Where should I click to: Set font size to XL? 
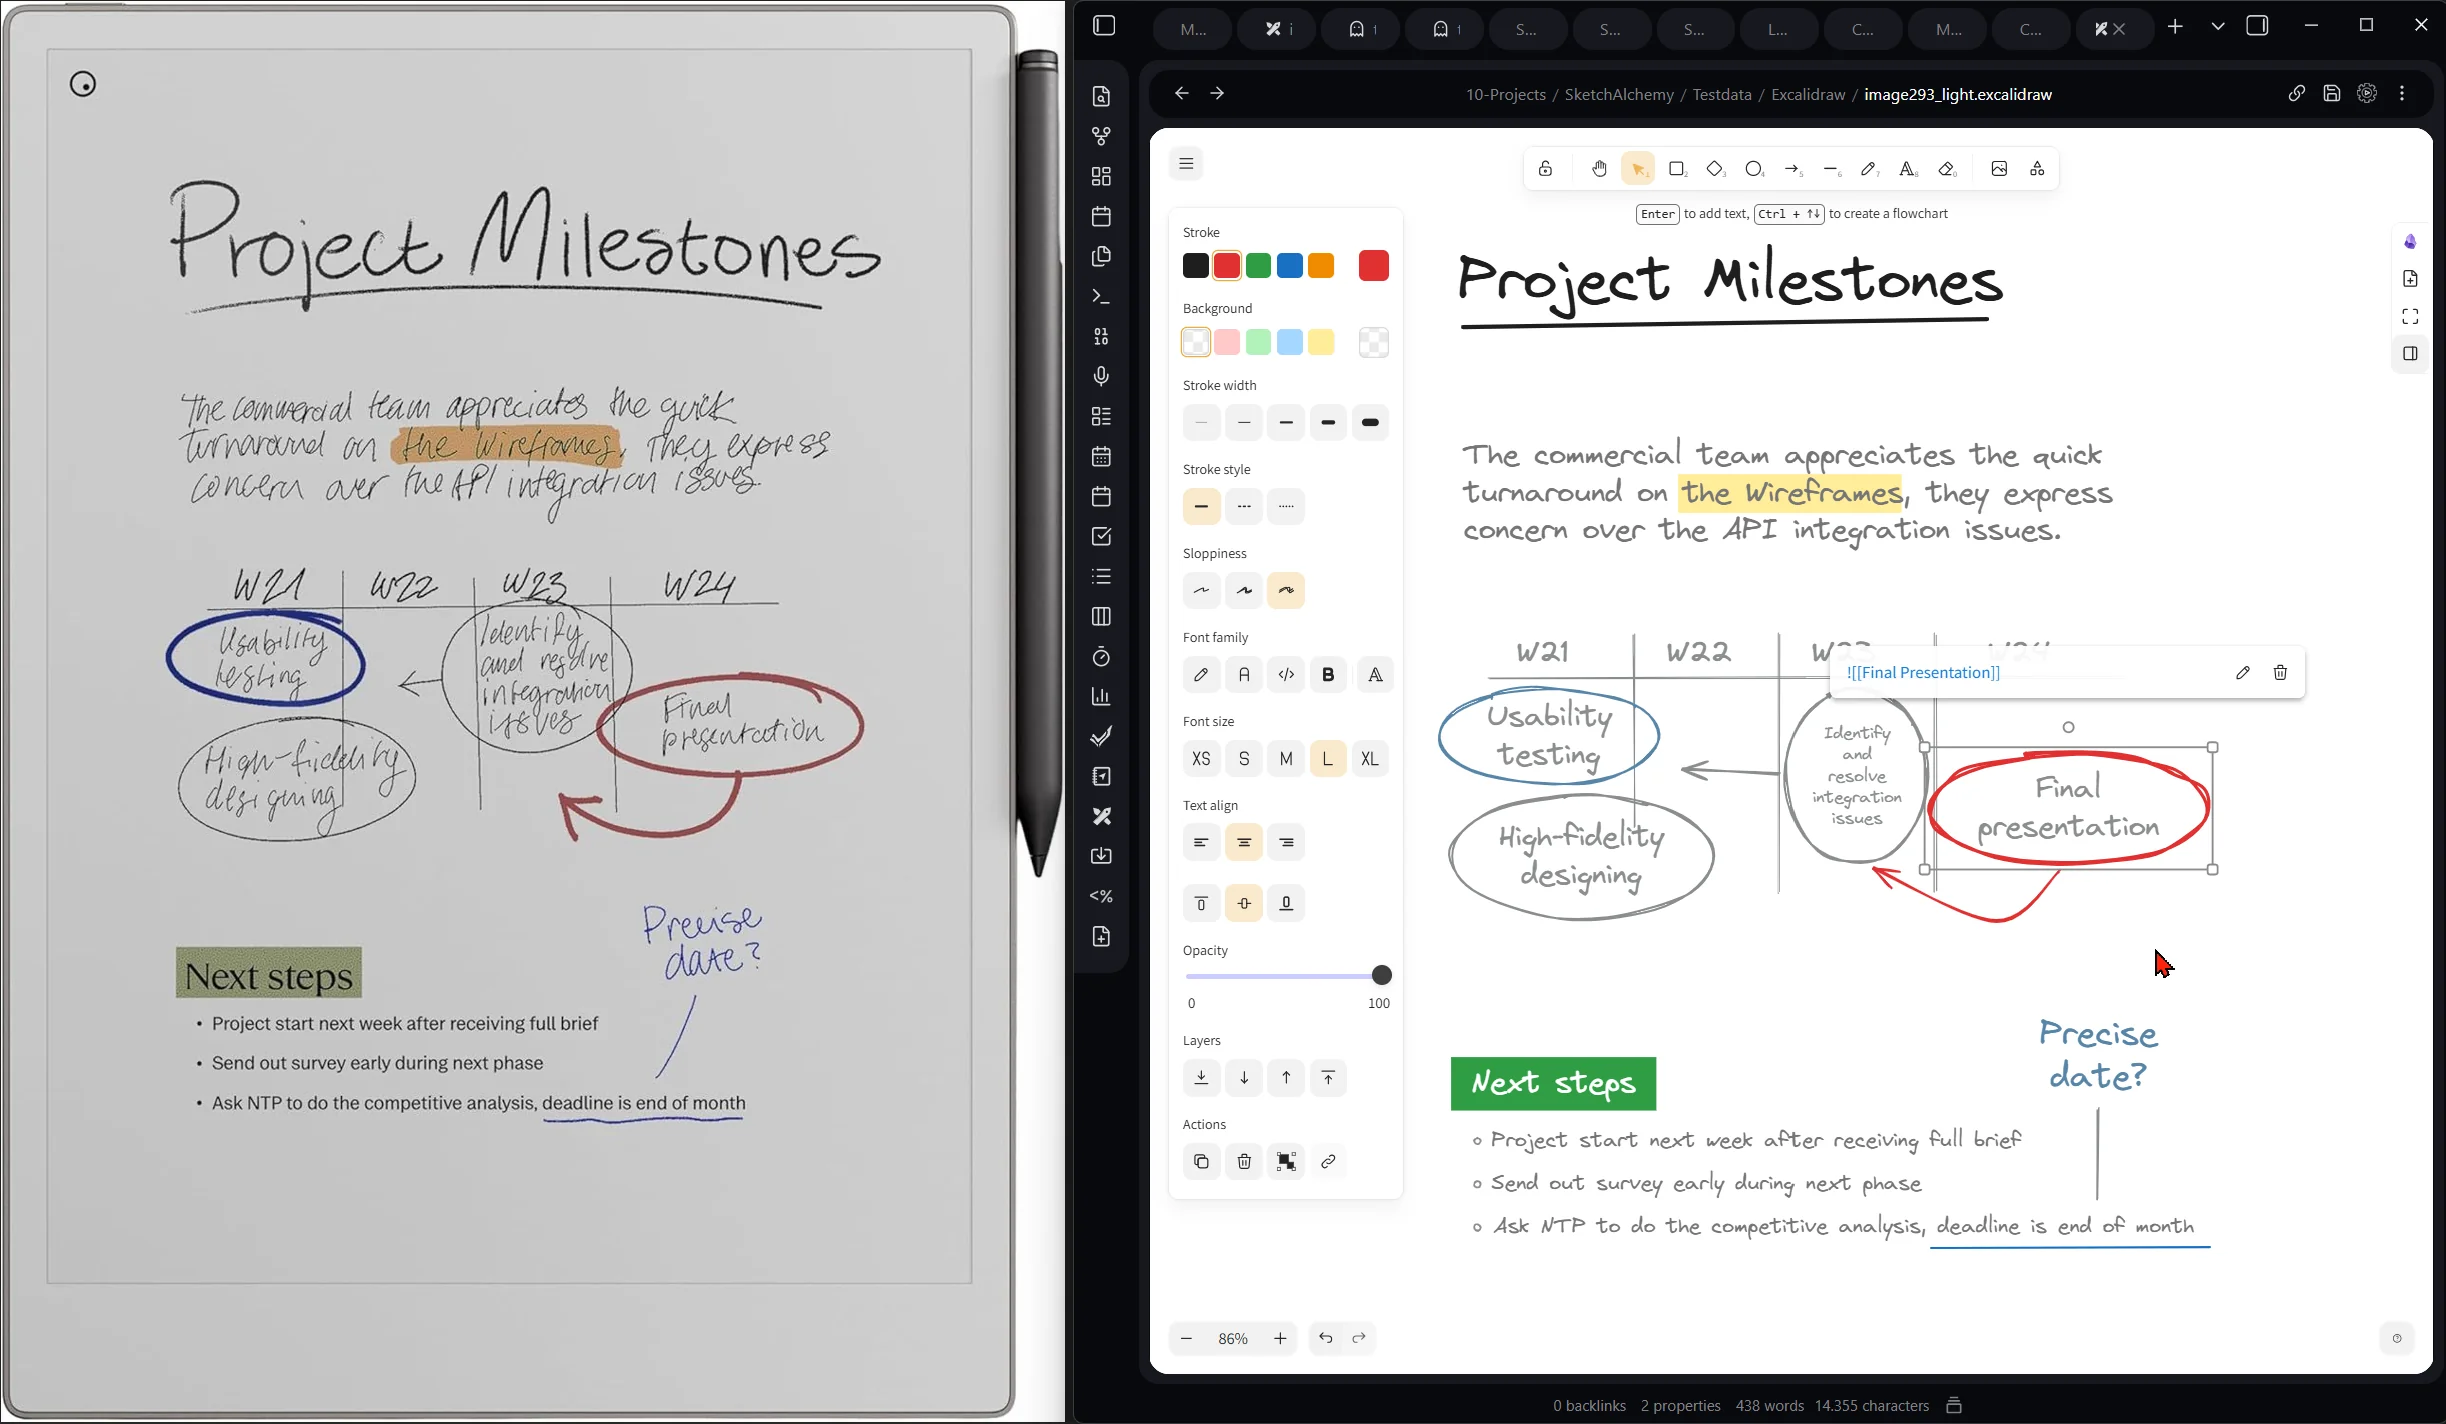(1370, 759)
